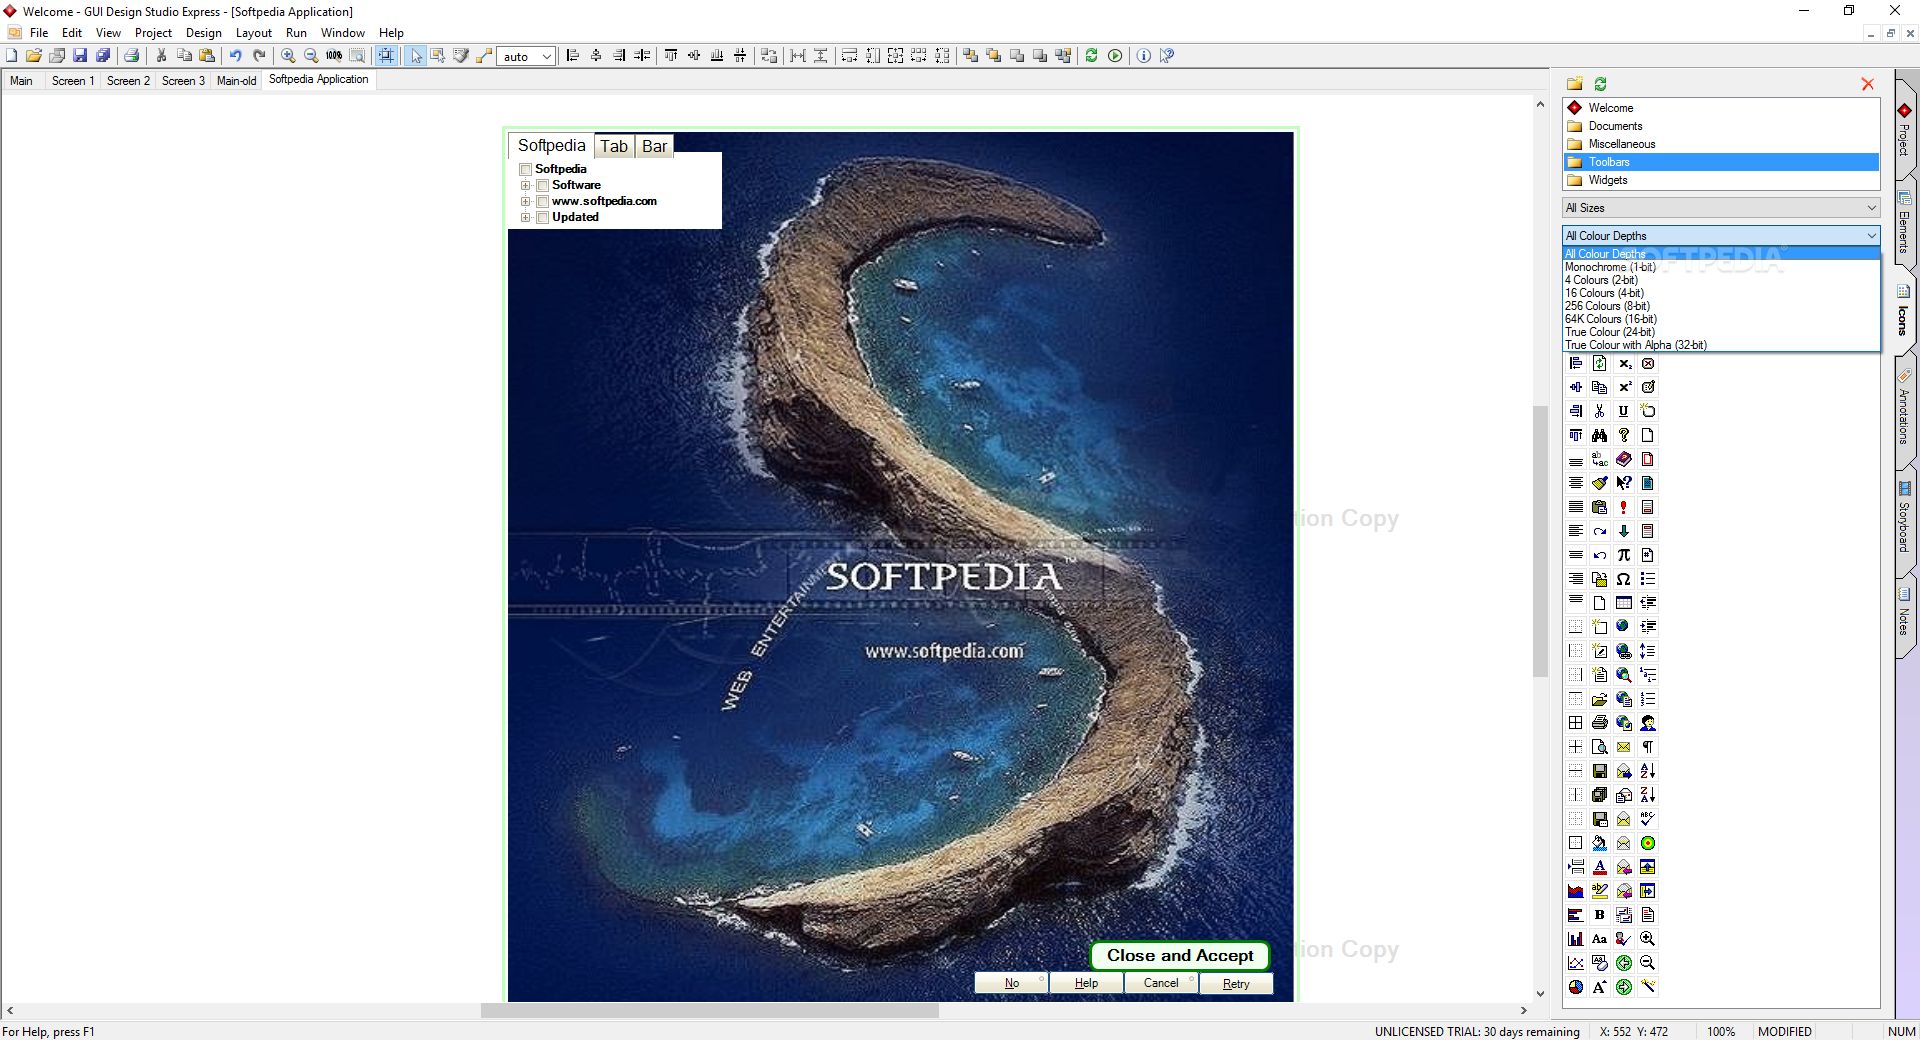Viewport: 1920px width, 1040px height.
Task: Collapse the All Colour Depths dropdown arrow
Action: (1871, 236)
